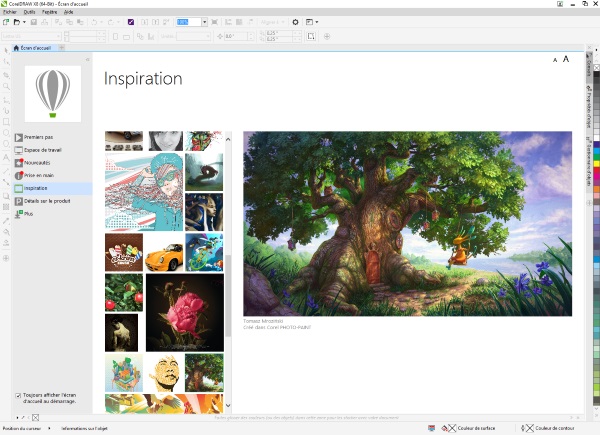600x435 pixels.
Task: Click the bleed page border icon in property bar
Action: tap(311, 36)
